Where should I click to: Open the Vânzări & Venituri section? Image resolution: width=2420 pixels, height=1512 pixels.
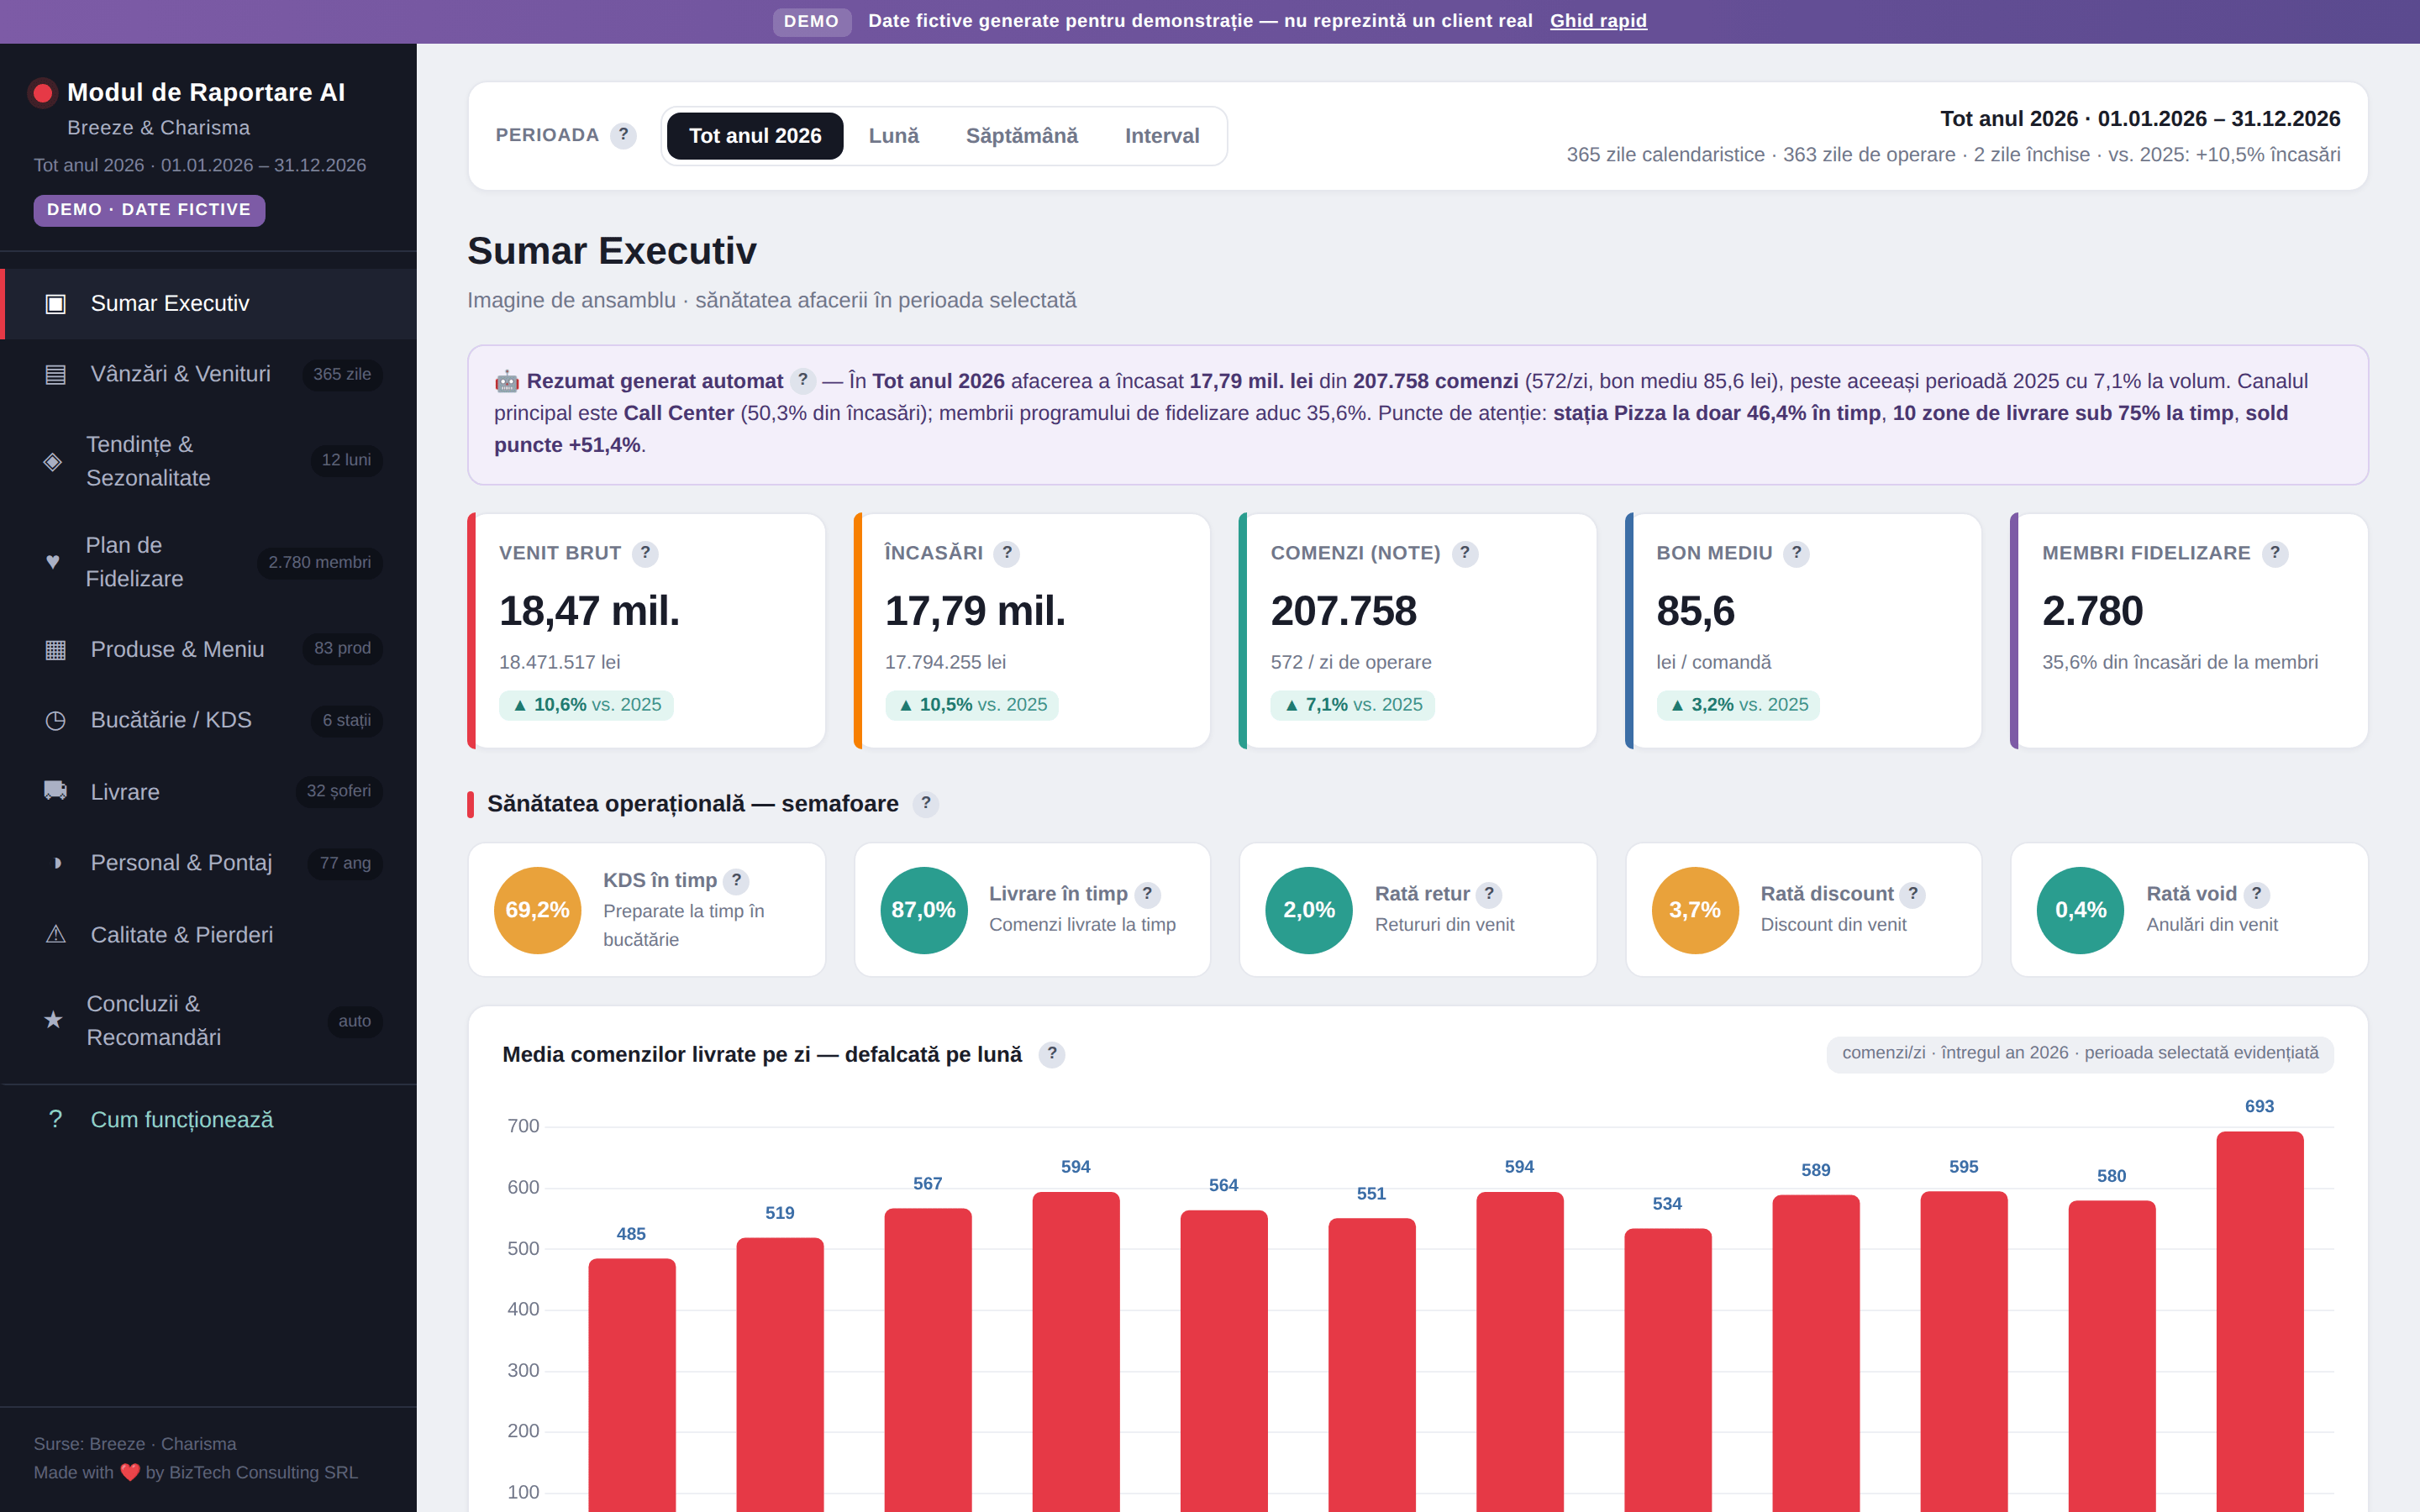[210, 374]
